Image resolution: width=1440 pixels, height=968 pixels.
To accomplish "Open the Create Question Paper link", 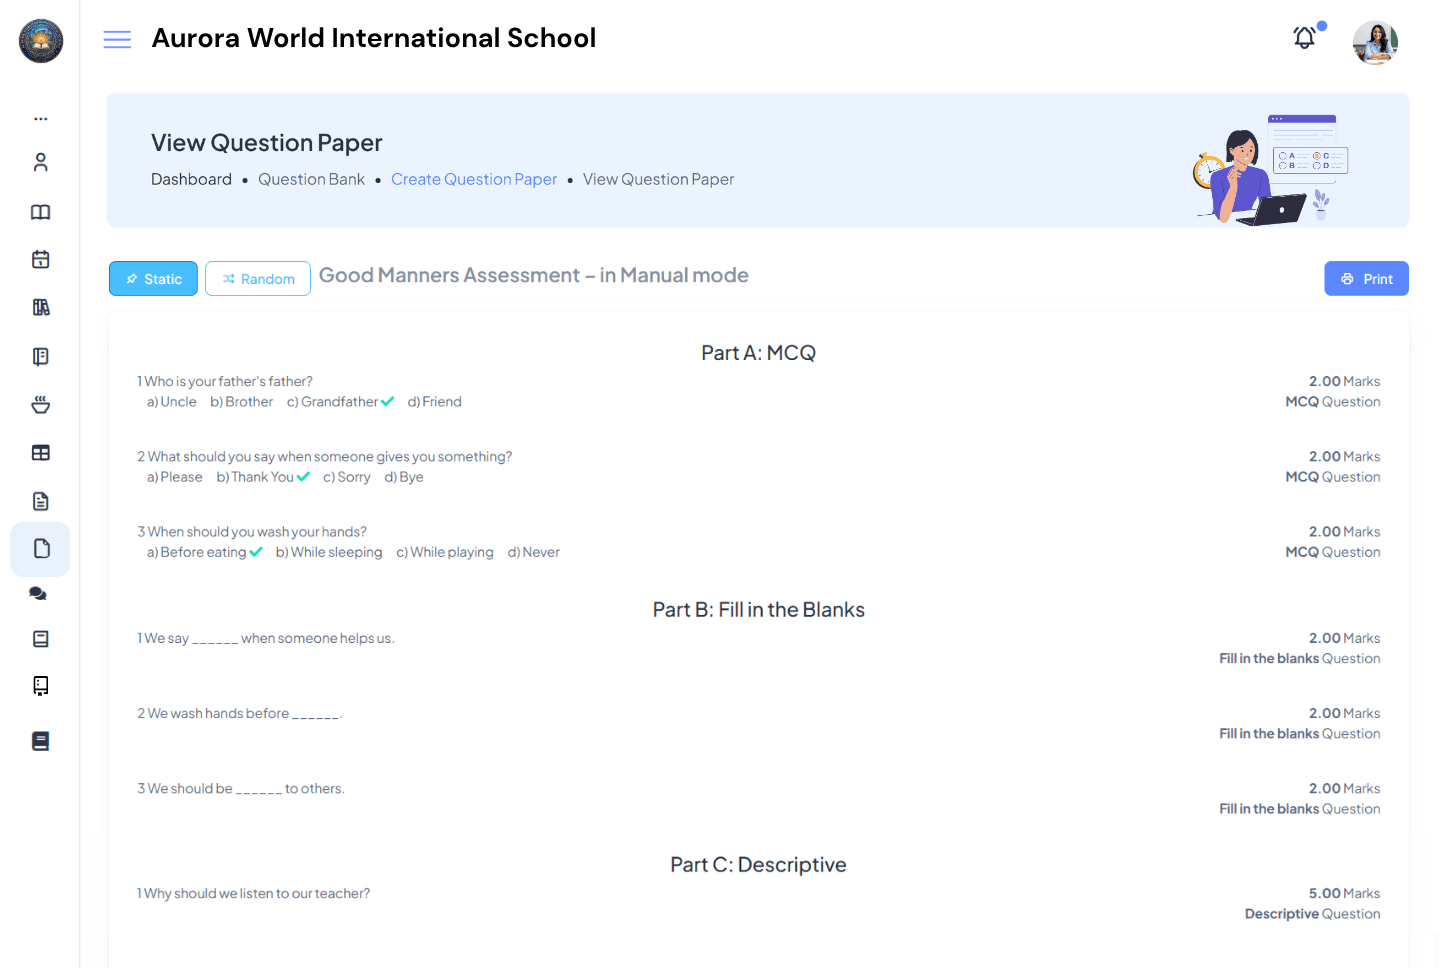I will pos(474,179).
